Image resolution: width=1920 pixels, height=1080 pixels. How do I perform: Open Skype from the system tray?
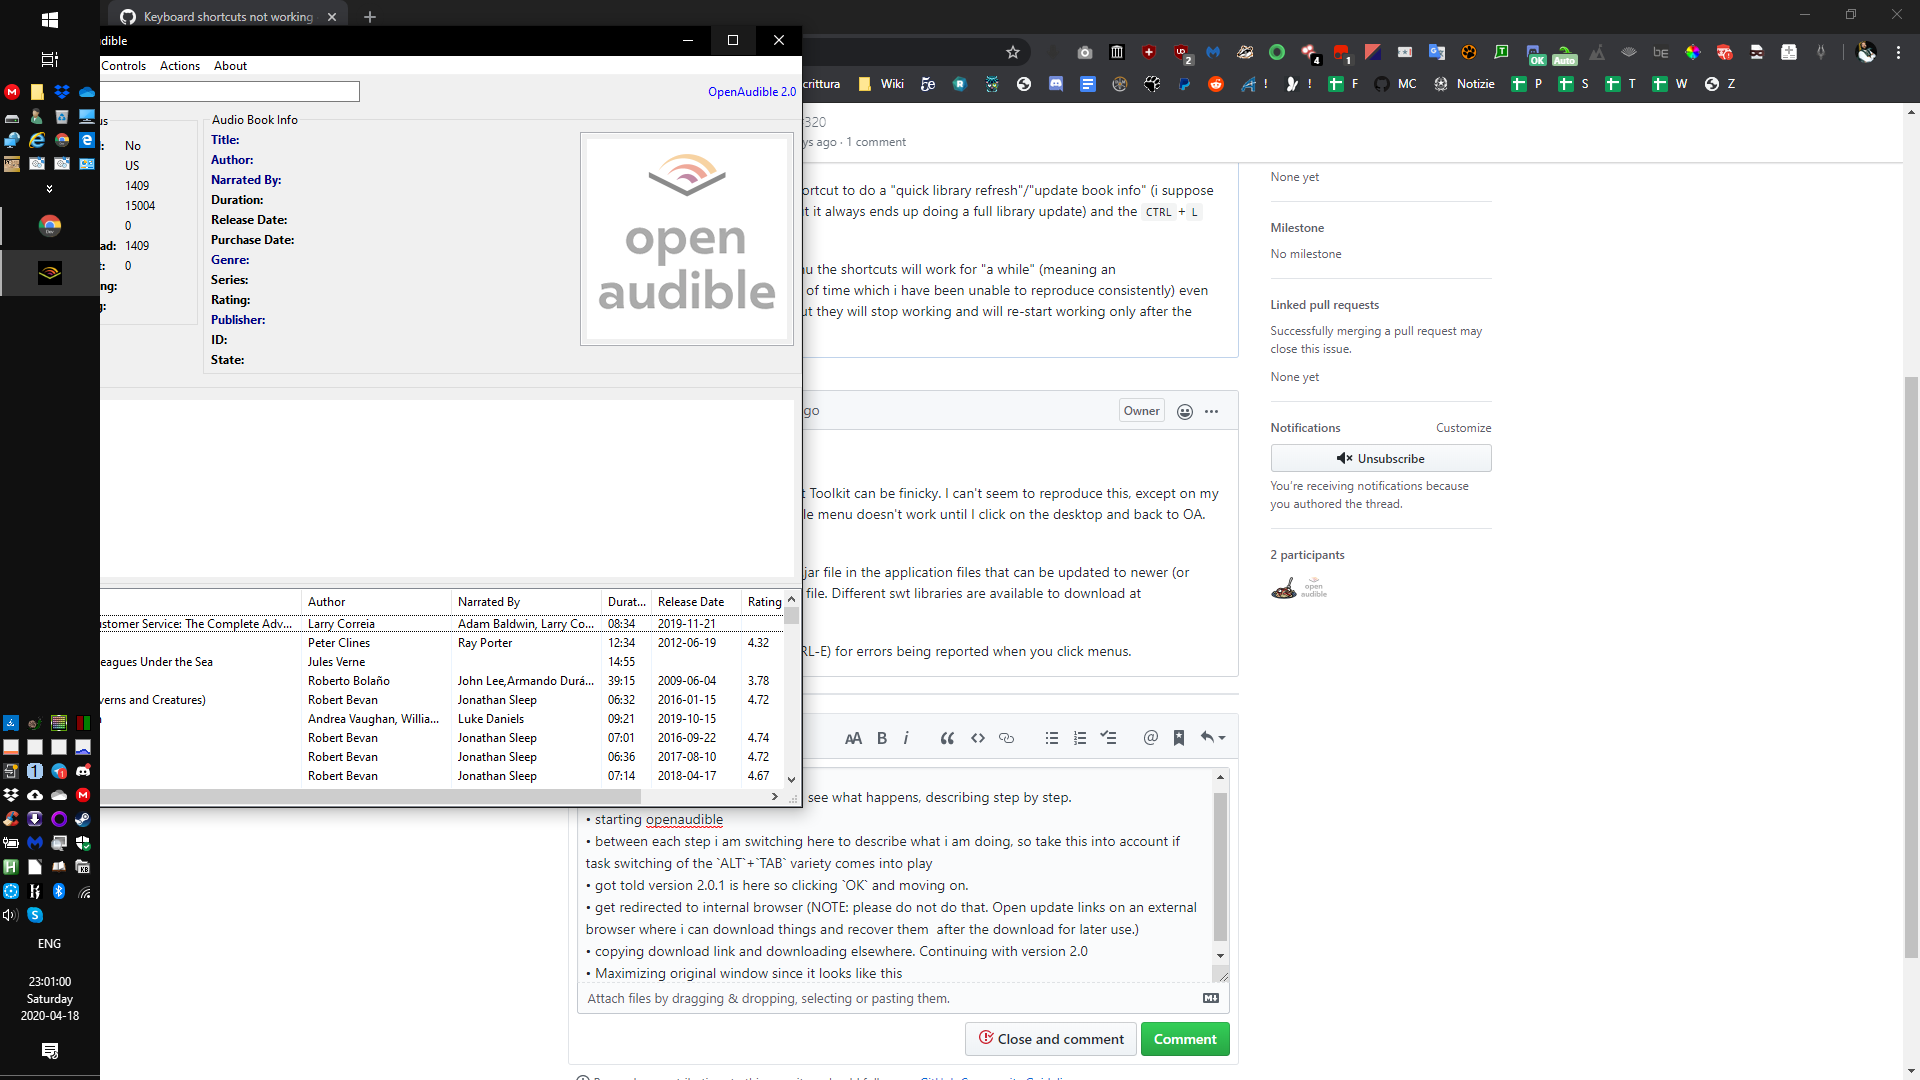[35, 916]
